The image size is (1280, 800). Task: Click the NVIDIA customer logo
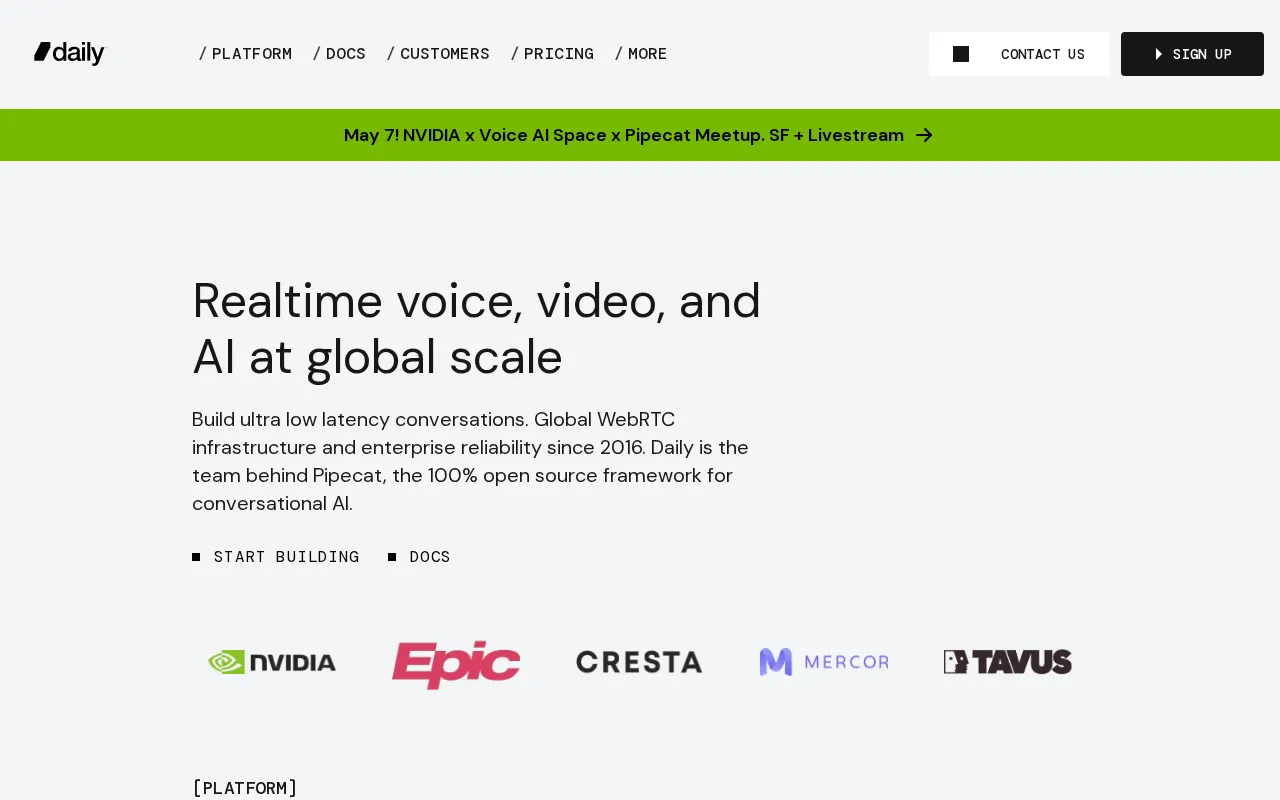click(272, 662)
